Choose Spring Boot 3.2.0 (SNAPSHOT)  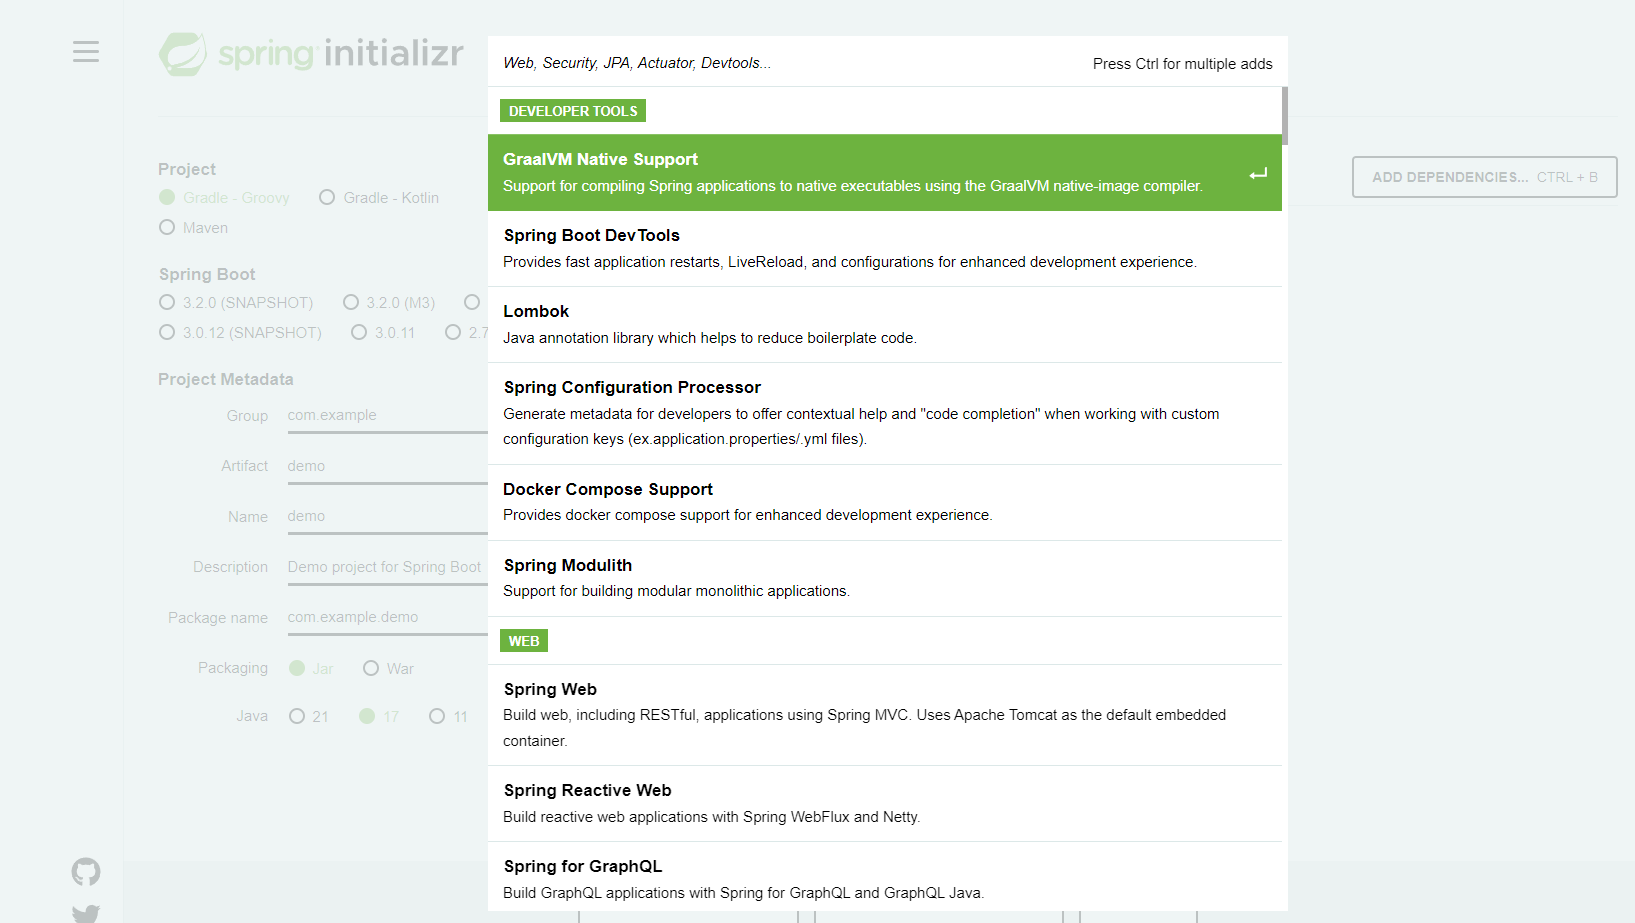236,303
